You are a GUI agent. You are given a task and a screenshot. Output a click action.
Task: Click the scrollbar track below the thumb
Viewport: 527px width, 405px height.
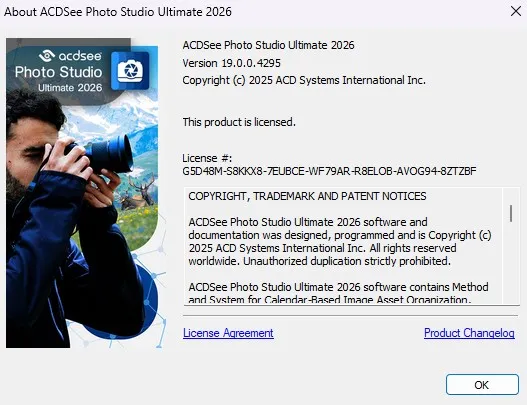[x=511, y=262]
